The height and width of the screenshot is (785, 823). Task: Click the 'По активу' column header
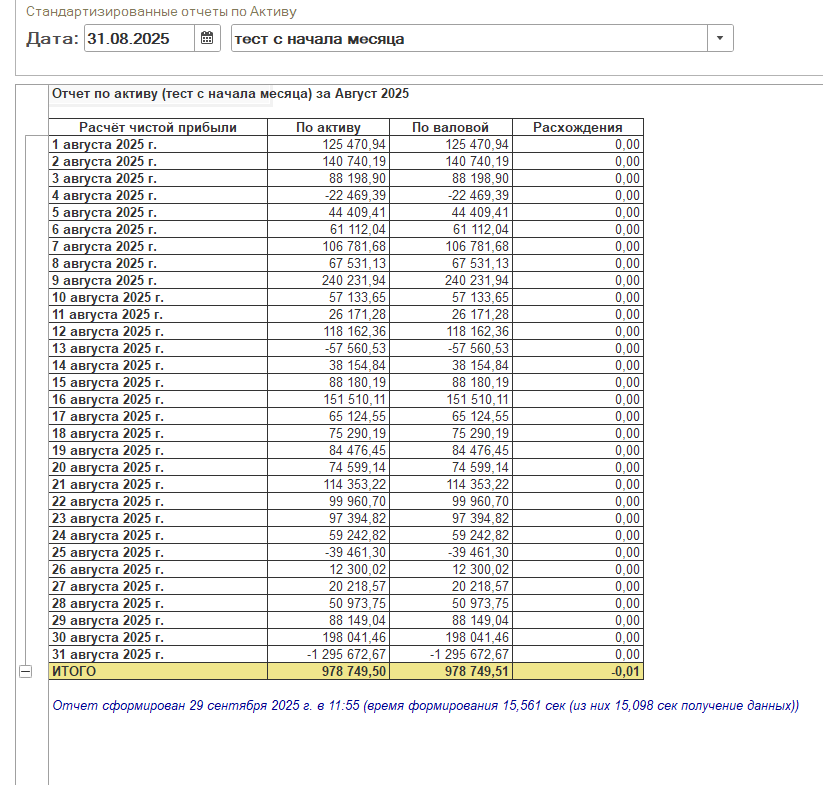coord(329,127)
